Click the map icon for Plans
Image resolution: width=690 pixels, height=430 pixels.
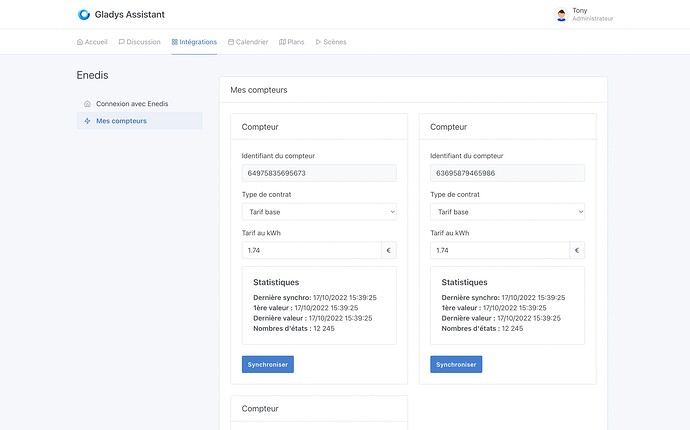click(x=282, y=42)
